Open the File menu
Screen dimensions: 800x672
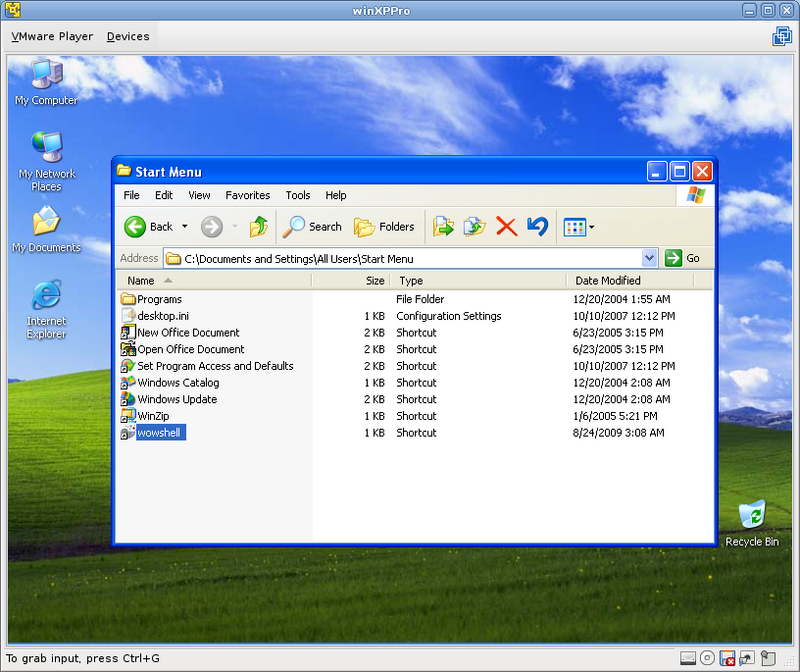[x=131, y=195]
